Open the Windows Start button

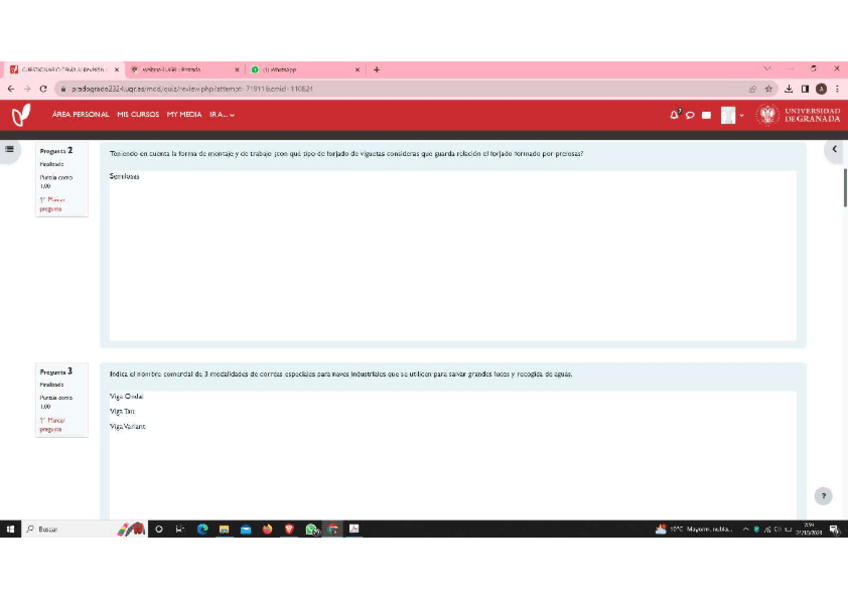tap(10, 529)
